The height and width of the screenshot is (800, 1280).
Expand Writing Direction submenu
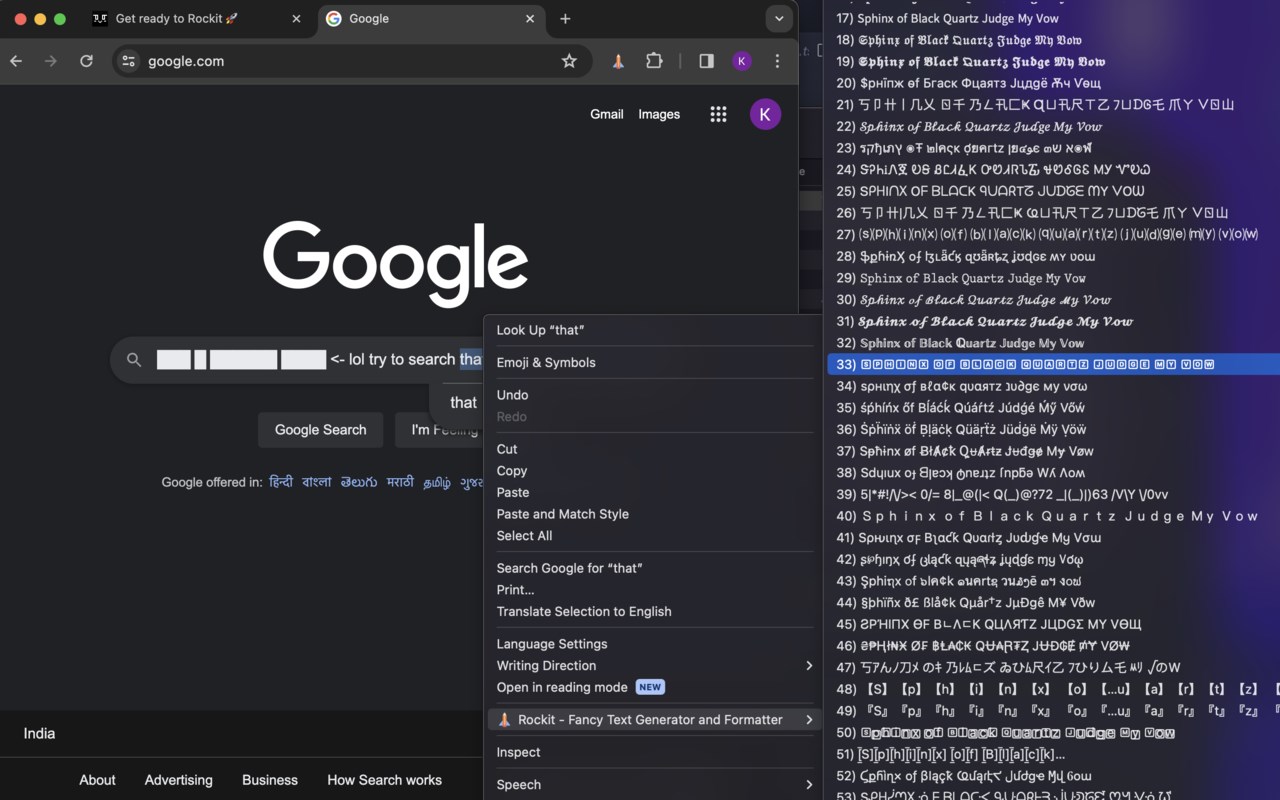point(654,666)
